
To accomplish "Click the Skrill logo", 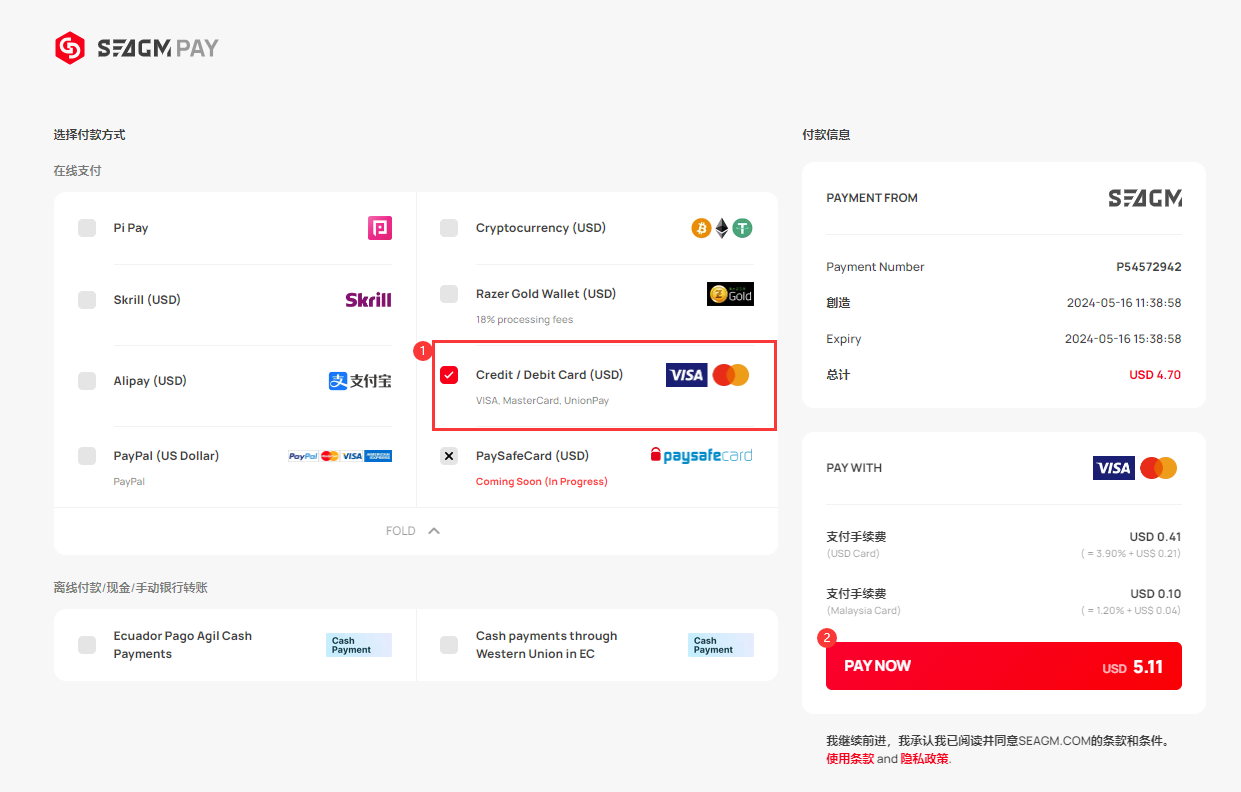I will click(368, 300).
